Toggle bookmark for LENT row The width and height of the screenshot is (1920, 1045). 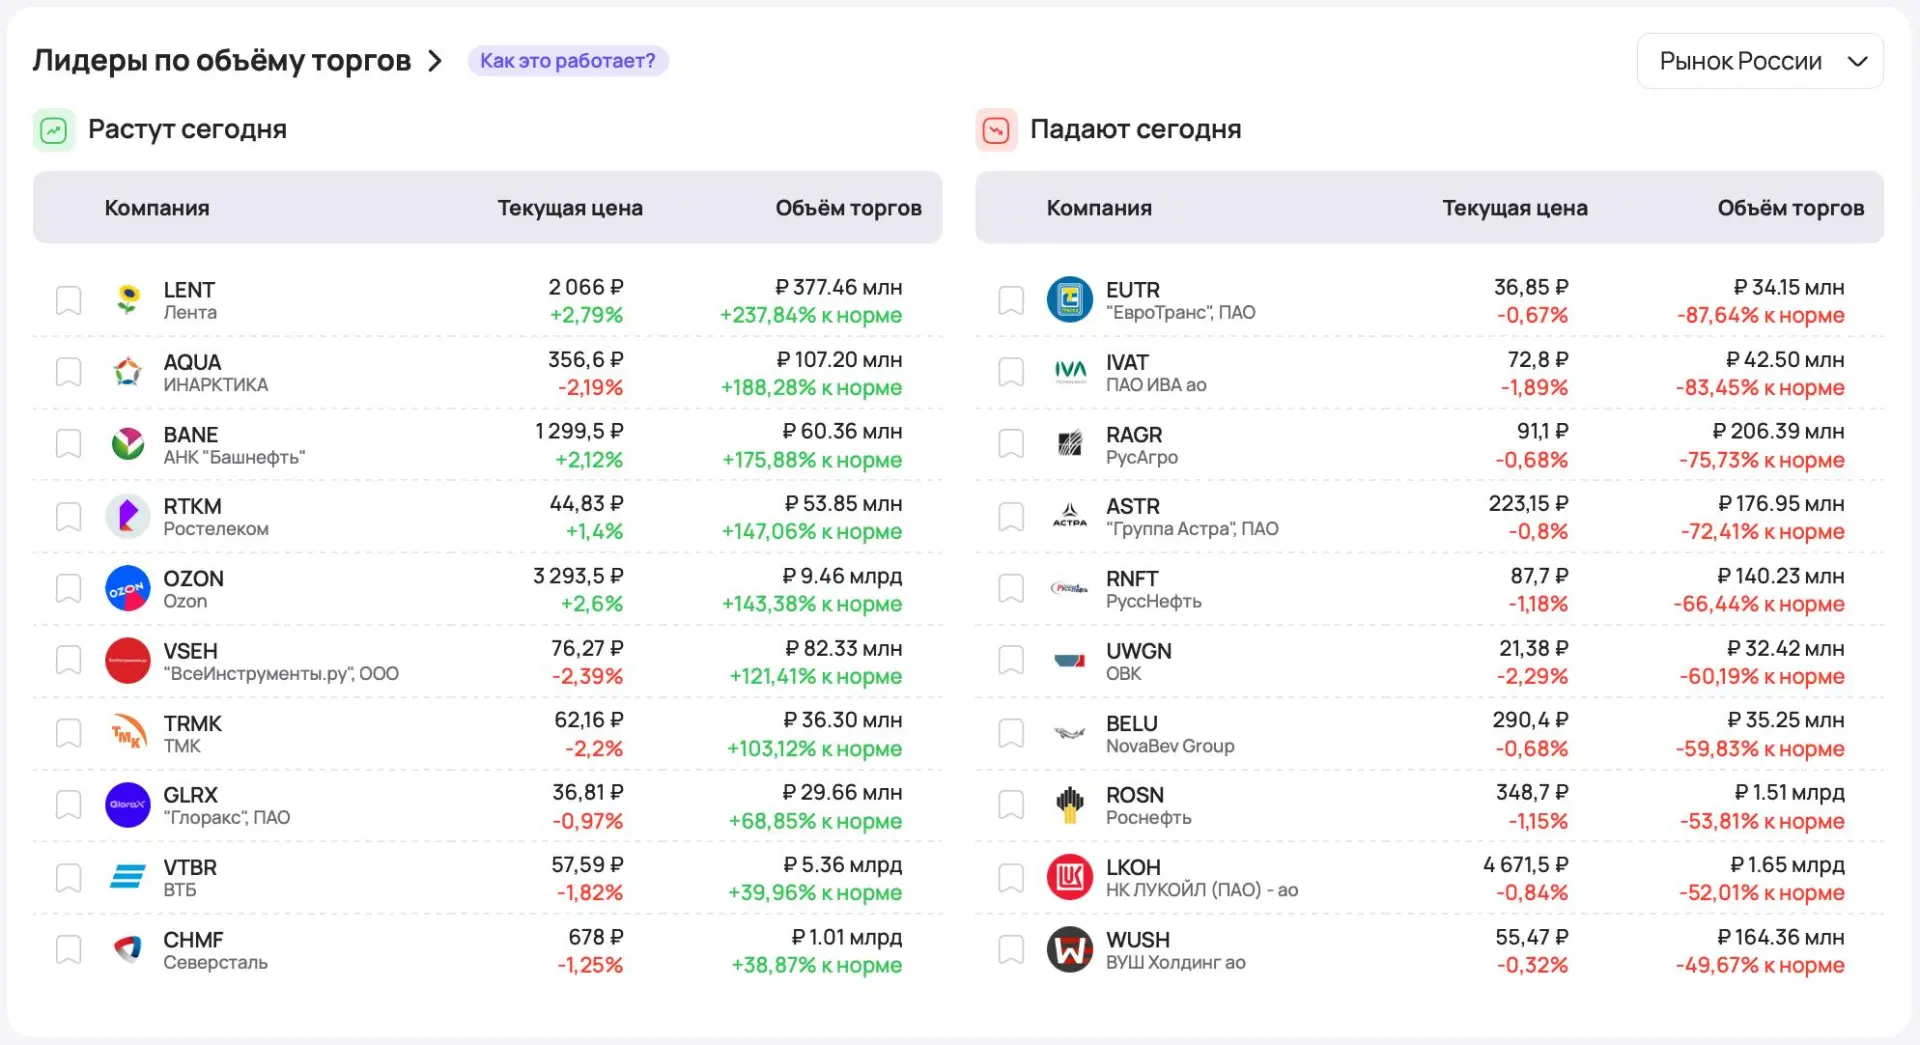[68, 300]
